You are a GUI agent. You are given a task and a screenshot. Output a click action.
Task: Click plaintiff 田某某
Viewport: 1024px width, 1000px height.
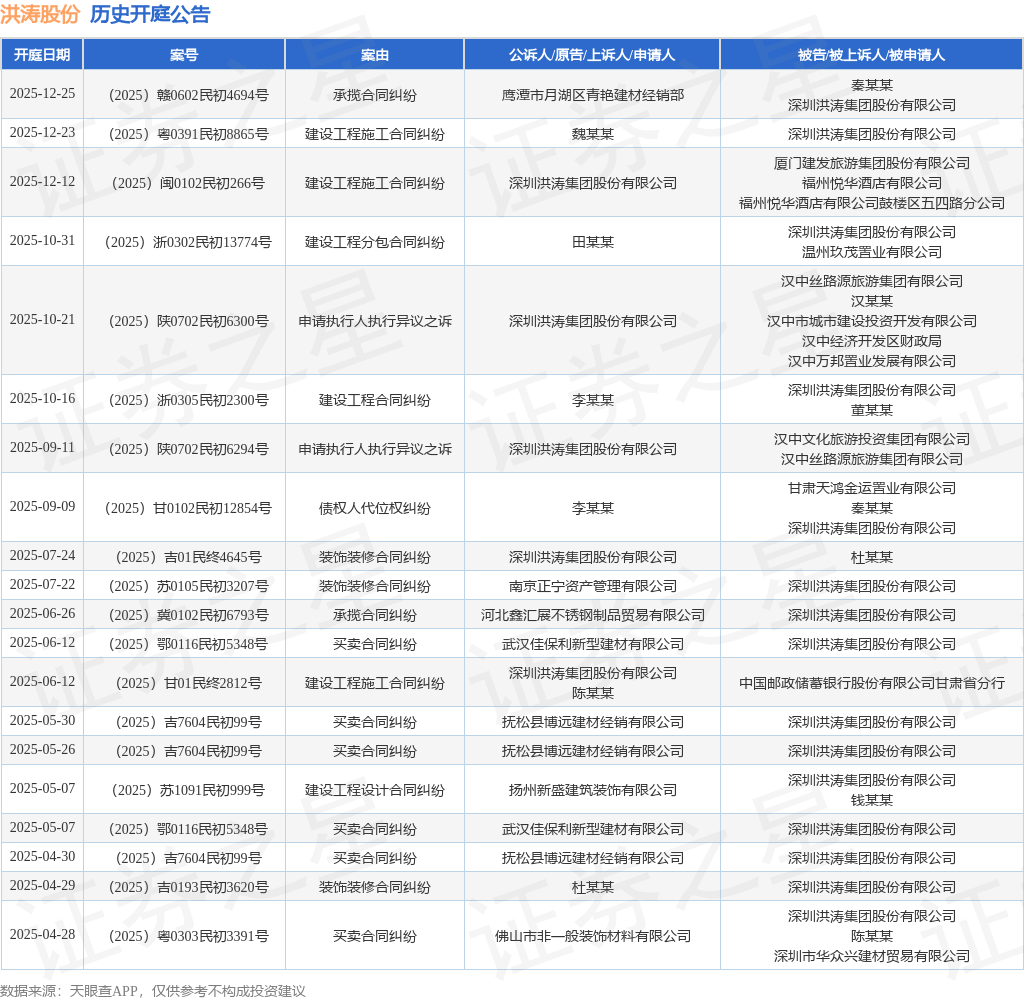(592, 242)
